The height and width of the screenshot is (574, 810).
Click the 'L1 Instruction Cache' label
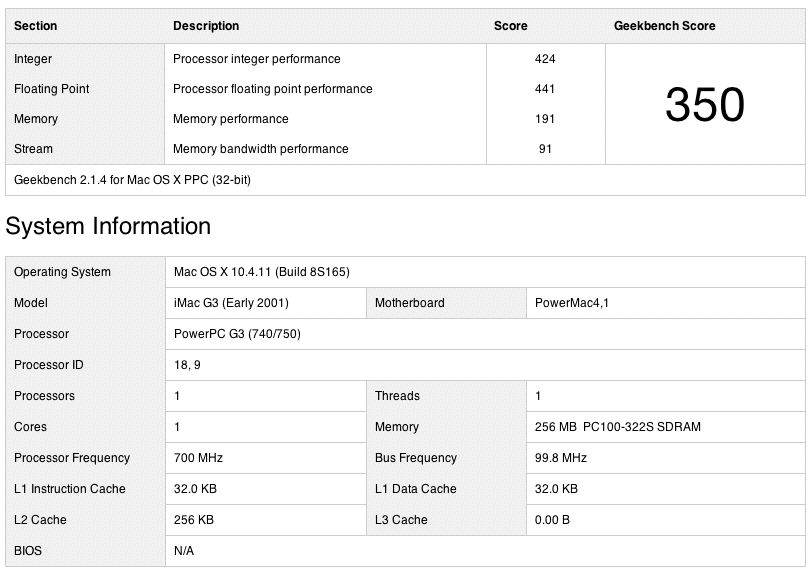click(70, 489)
